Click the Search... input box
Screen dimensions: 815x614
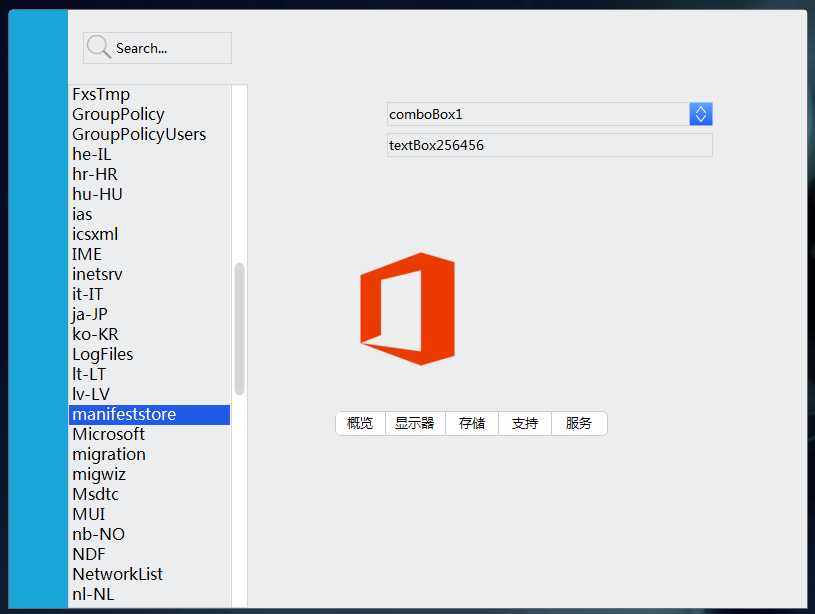coord(157,48)
